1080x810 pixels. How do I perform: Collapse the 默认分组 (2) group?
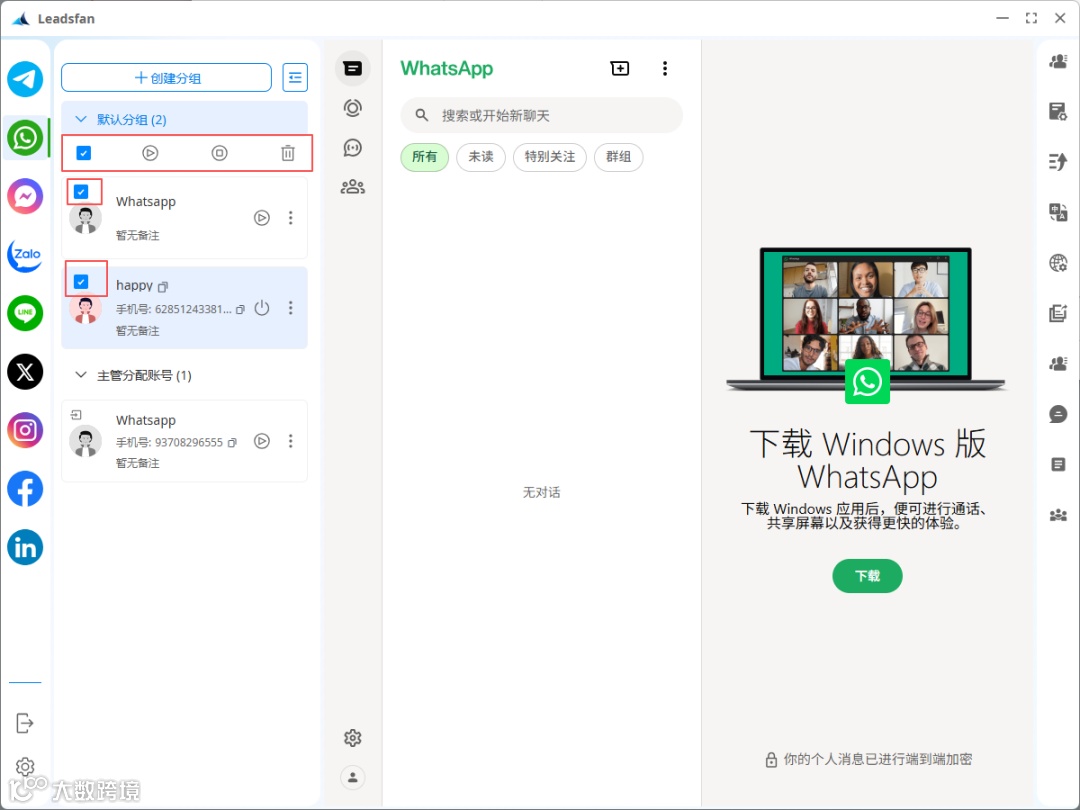(81, 119)
